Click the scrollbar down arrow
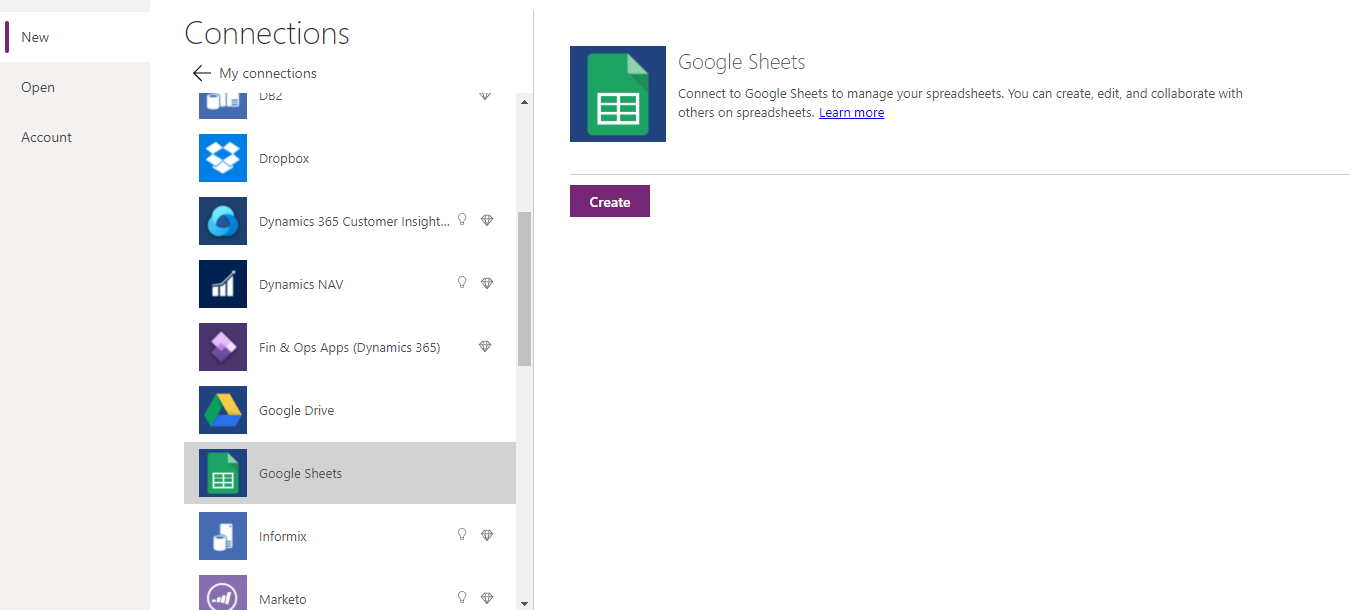This screenshot has height=610, width=1360. tap(524, 603)
